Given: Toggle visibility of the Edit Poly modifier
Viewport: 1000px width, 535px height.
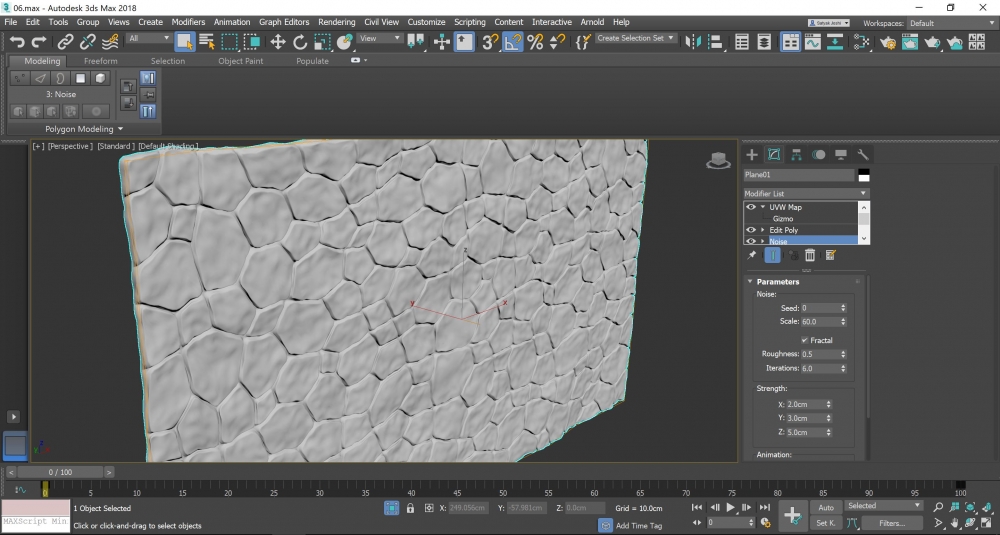Looking at the screenshot, I should 750,230.
